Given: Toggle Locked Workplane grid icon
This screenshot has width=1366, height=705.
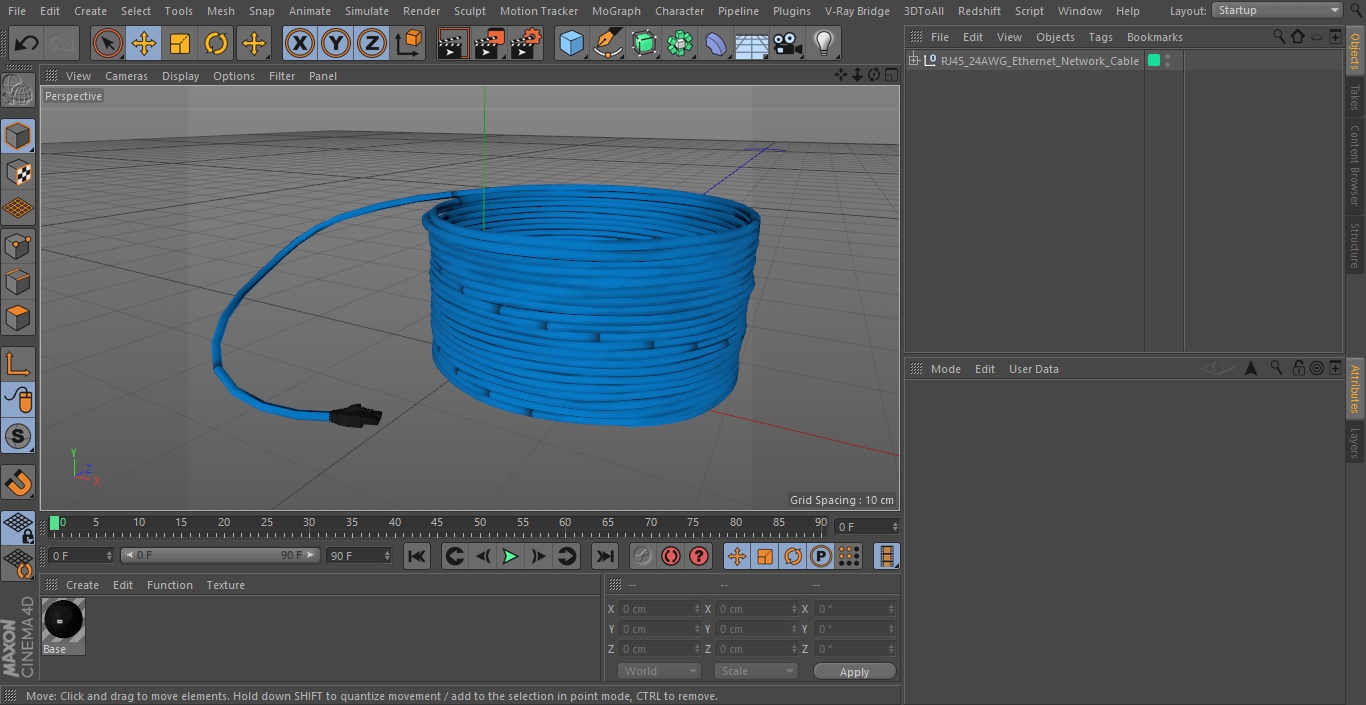Looking at the screenshot, I should pos(18,527).
